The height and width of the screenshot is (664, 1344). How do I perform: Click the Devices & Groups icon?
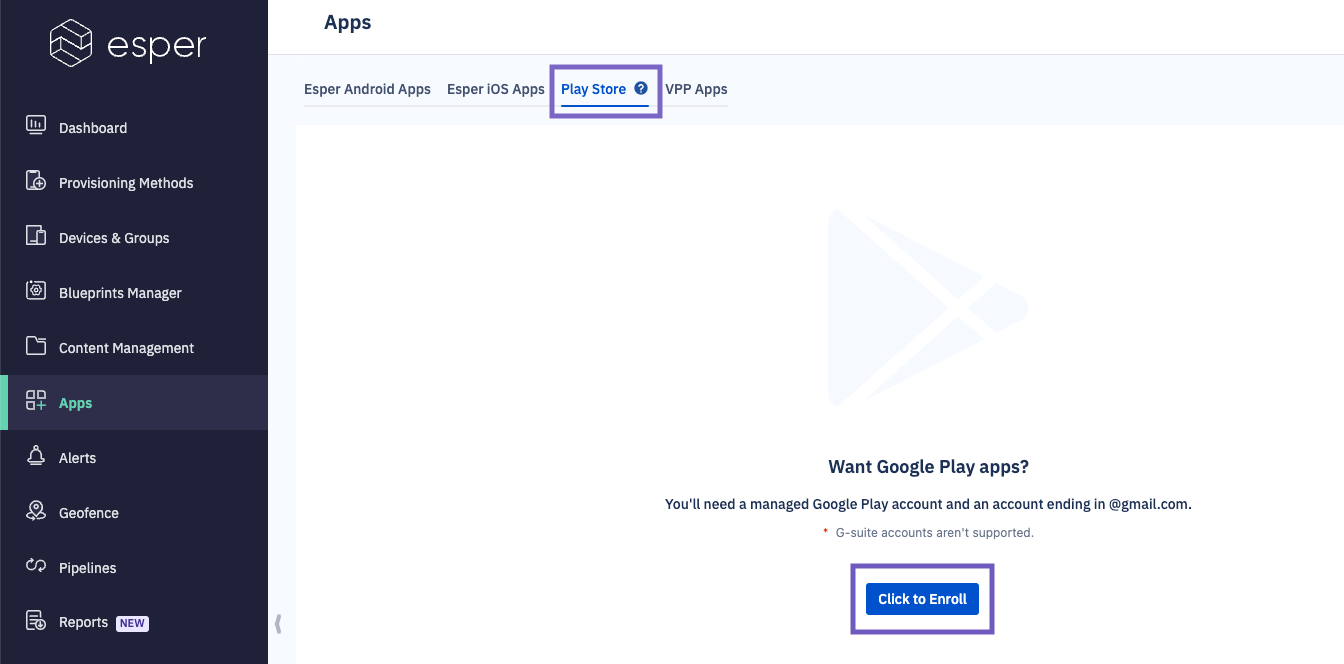click(x=35, y=237)
